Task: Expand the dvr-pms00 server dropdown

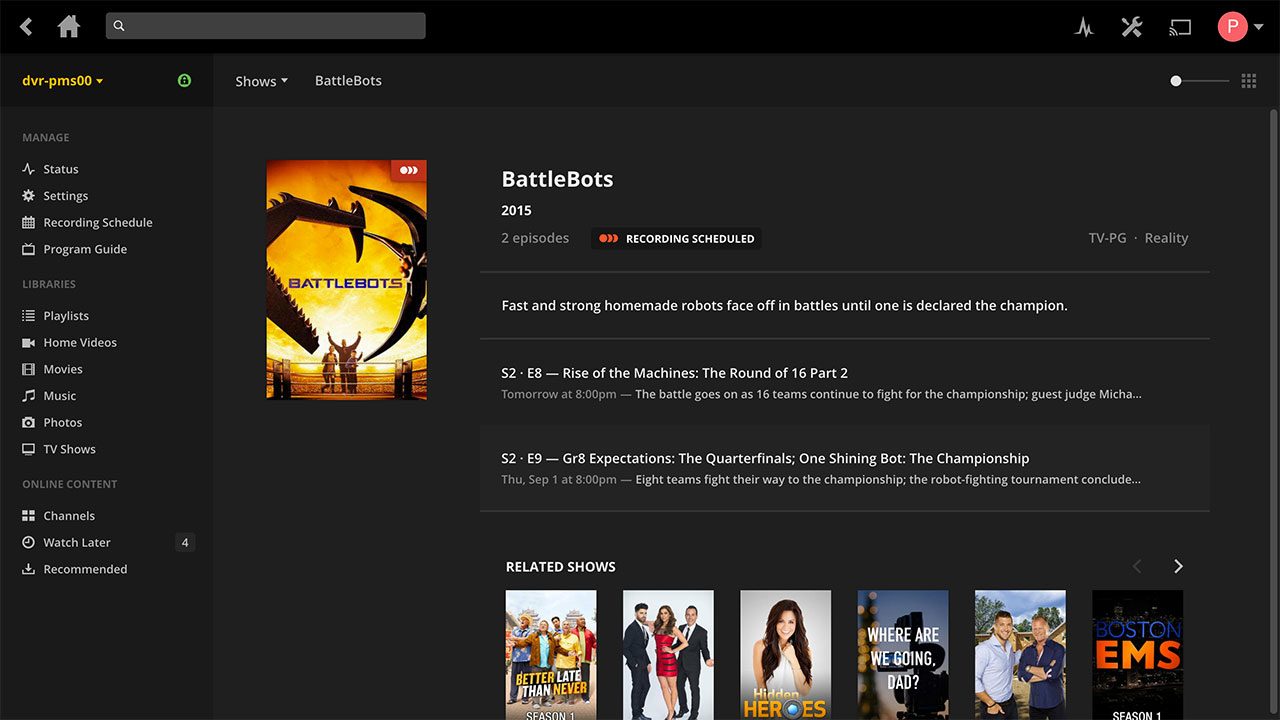Action: [63, 81]
